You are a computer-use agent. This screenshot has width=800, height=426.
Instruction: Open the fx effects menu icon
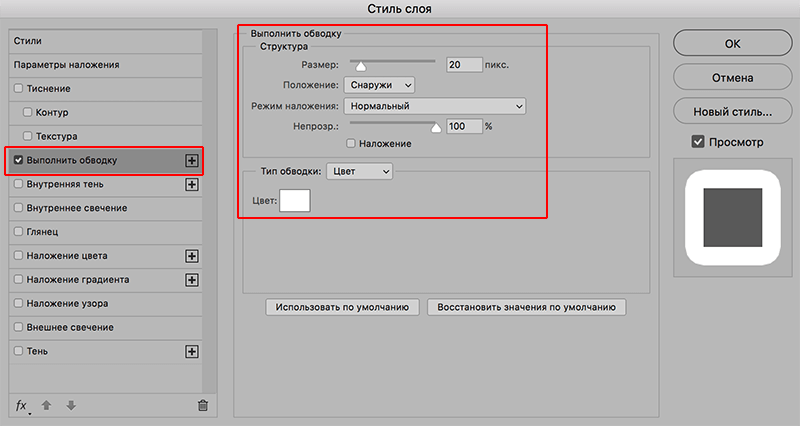22,405
